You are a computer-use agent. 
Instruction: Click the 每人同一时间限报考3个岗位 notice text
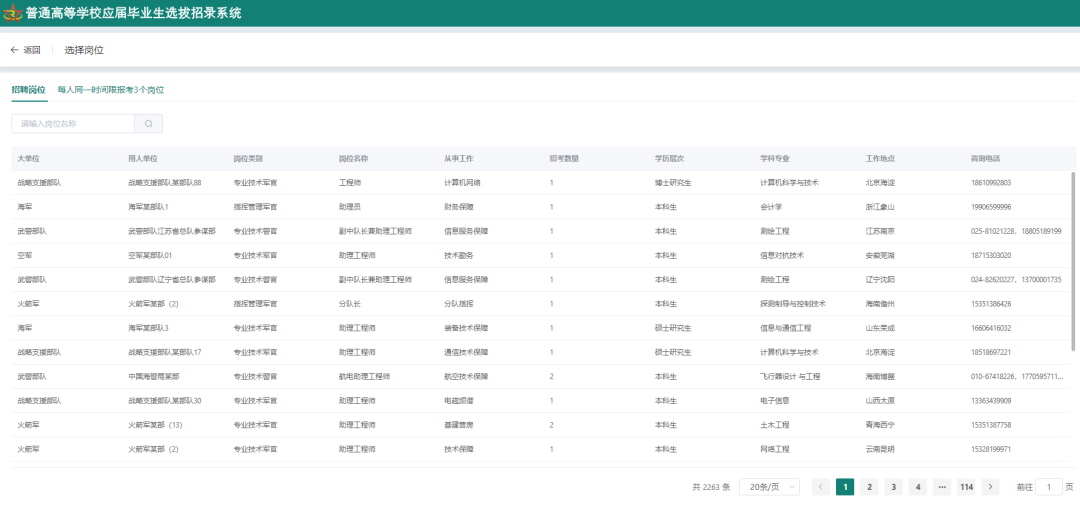pyautogui.click(x=110, y=90)
